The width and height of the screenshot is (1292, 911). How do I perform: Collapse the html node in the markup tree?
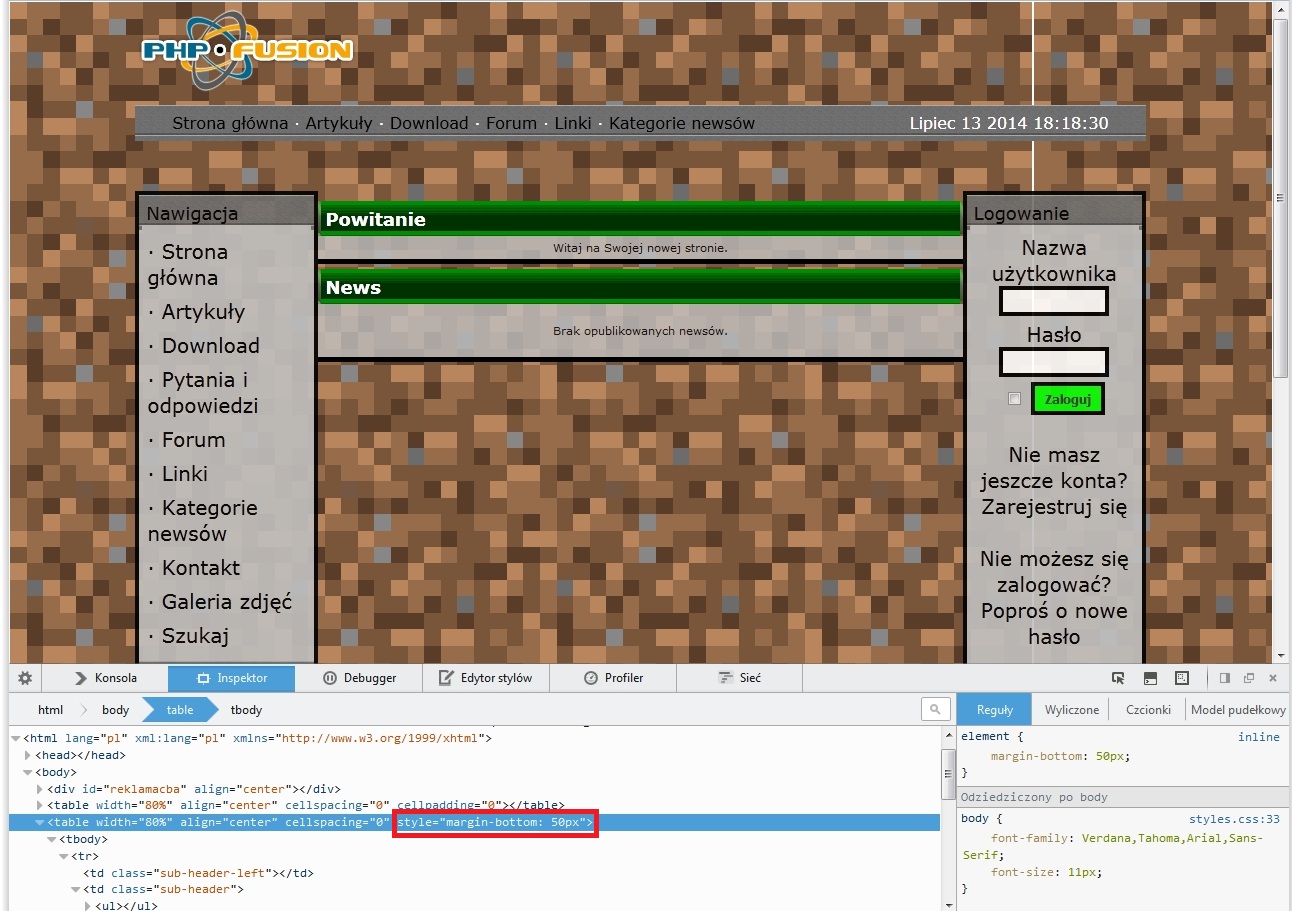15,739
